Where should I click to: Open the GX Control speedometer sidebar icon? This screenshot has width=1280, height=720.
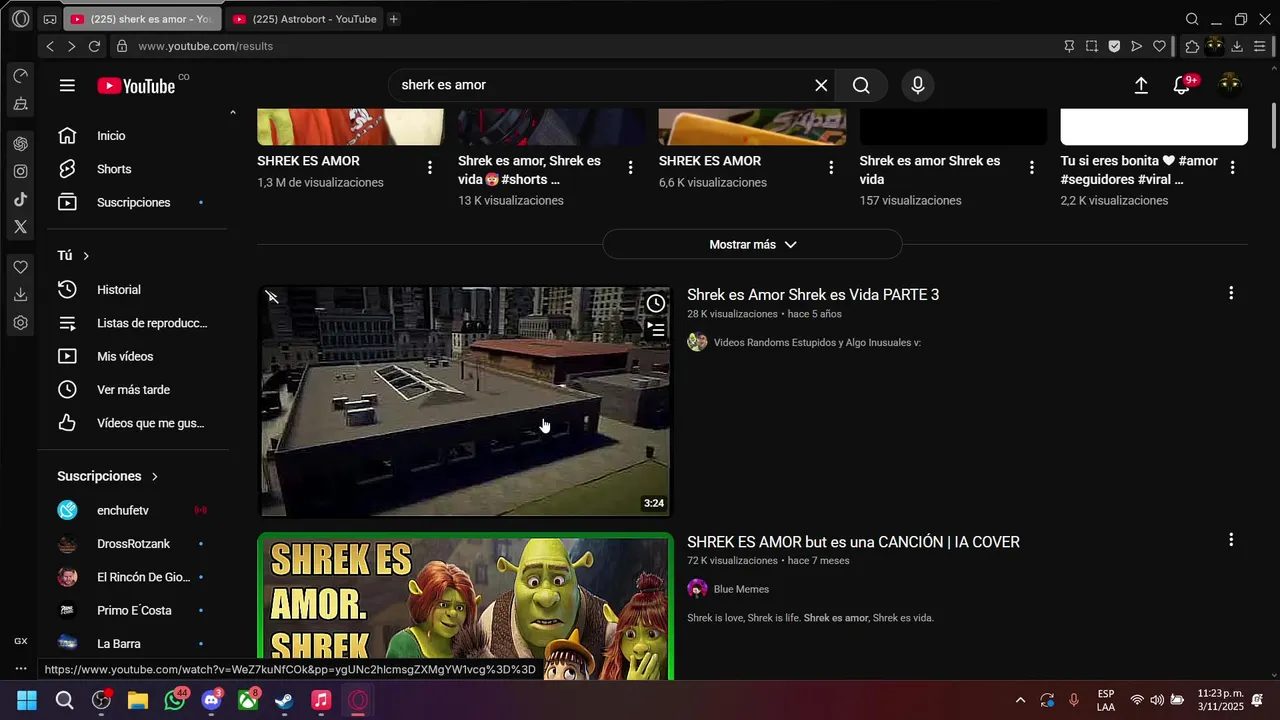tap(20, 76)
